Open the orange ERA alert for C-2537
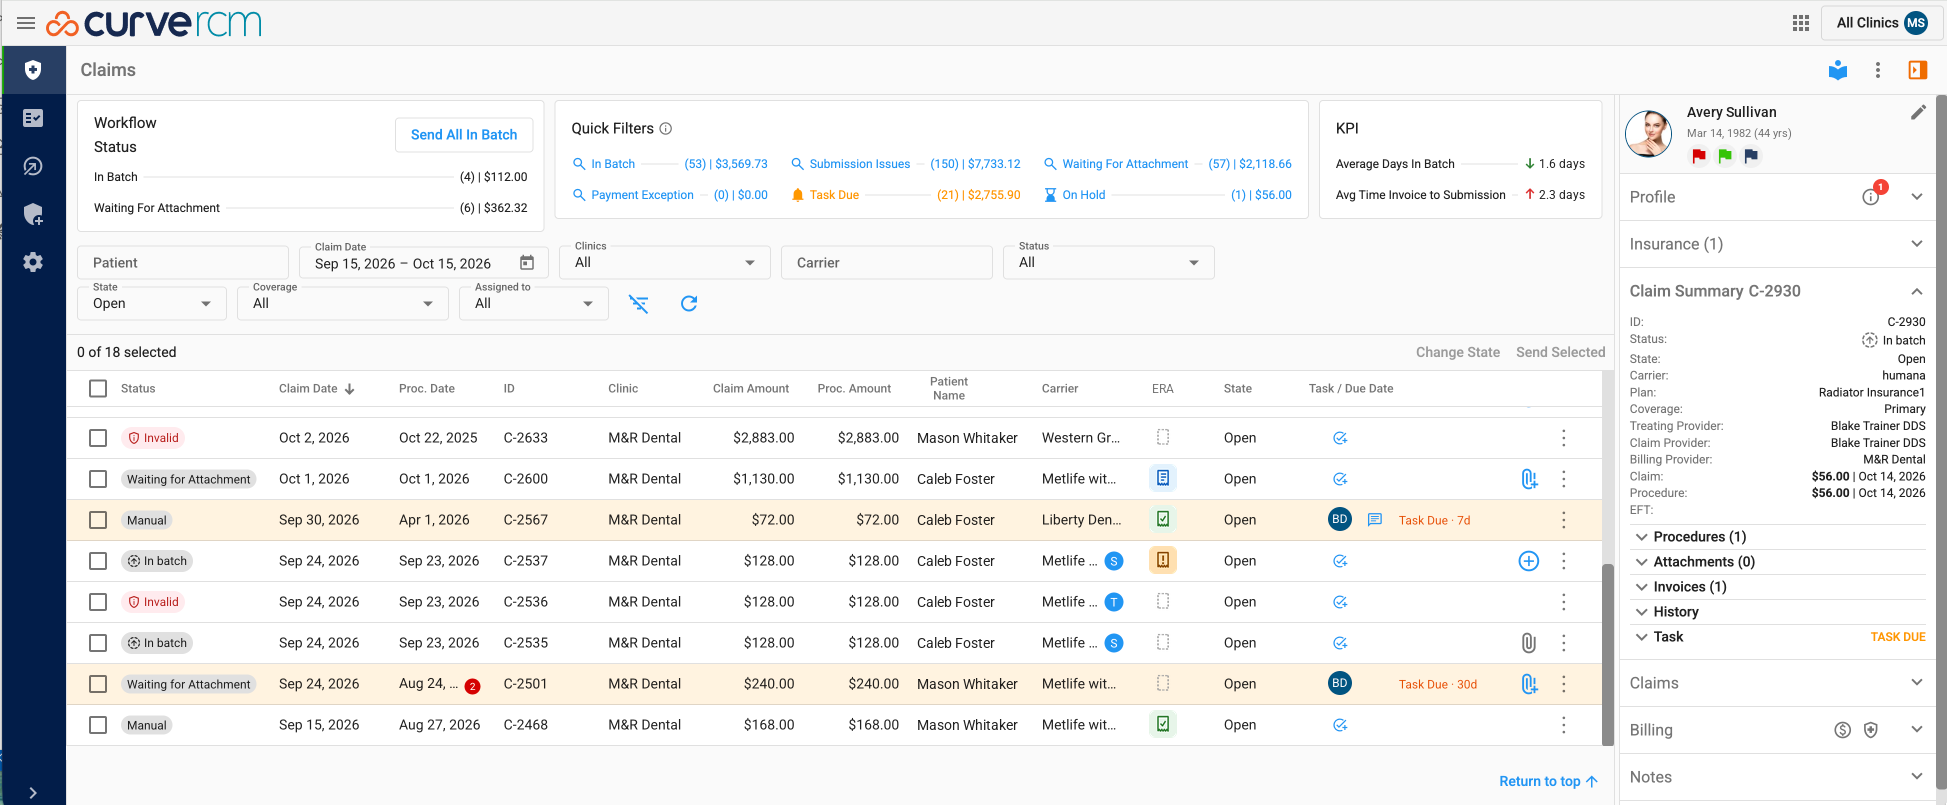The image size is (1947, 805). [x=1163, y=561]
